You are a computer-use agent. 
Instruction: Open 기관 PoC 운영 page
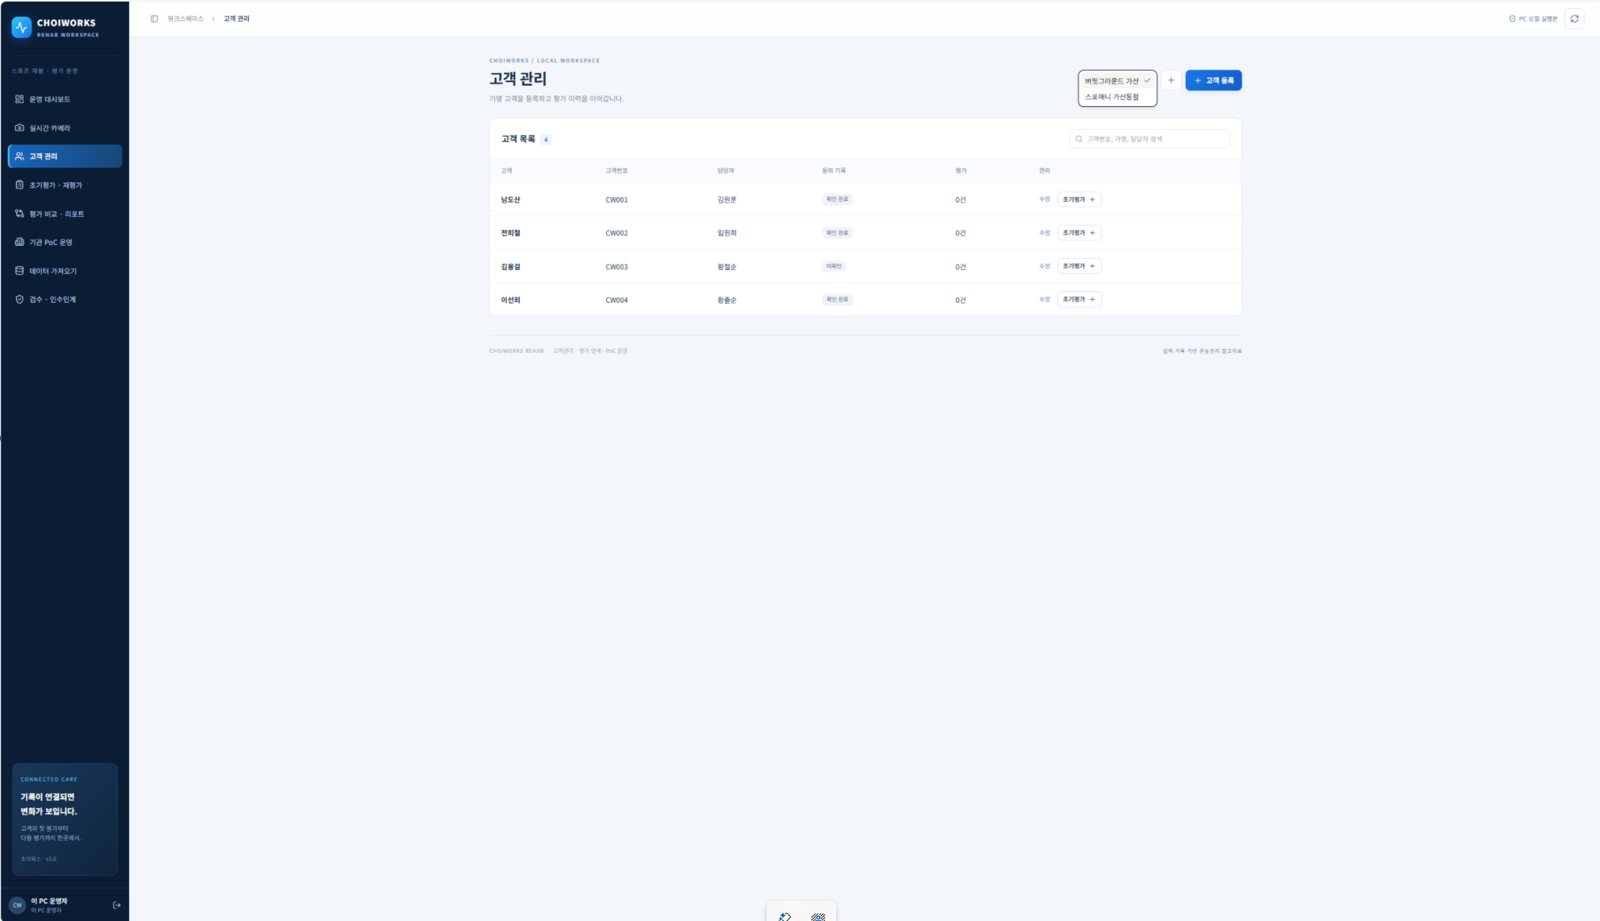65,242
